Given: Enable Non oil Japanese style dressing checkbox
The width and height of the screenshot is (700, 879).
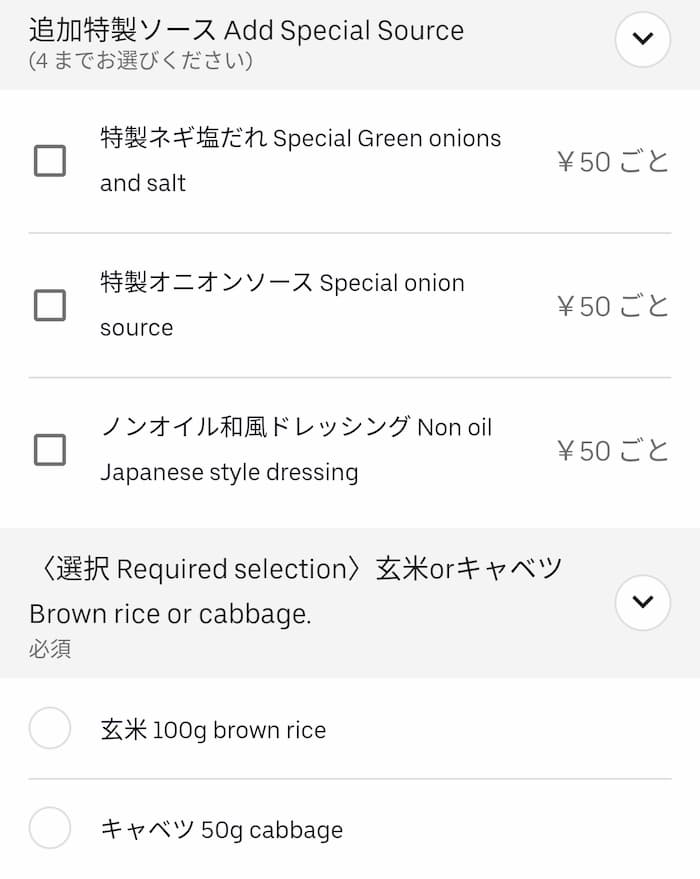Looking at the screenshot, I should click(x=50, y=450).
